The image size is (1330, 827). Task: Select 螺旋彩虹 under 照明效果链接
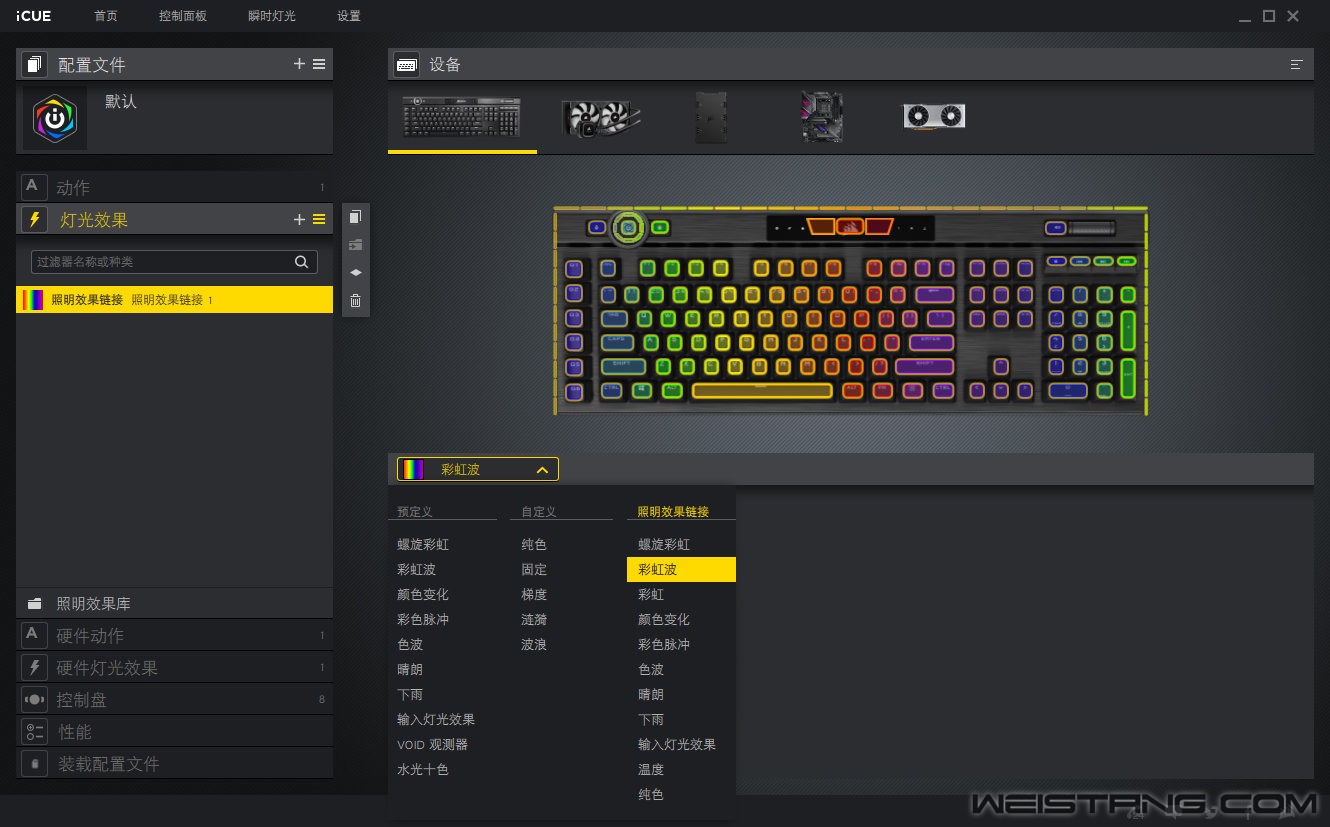click(x=664, y=545)
